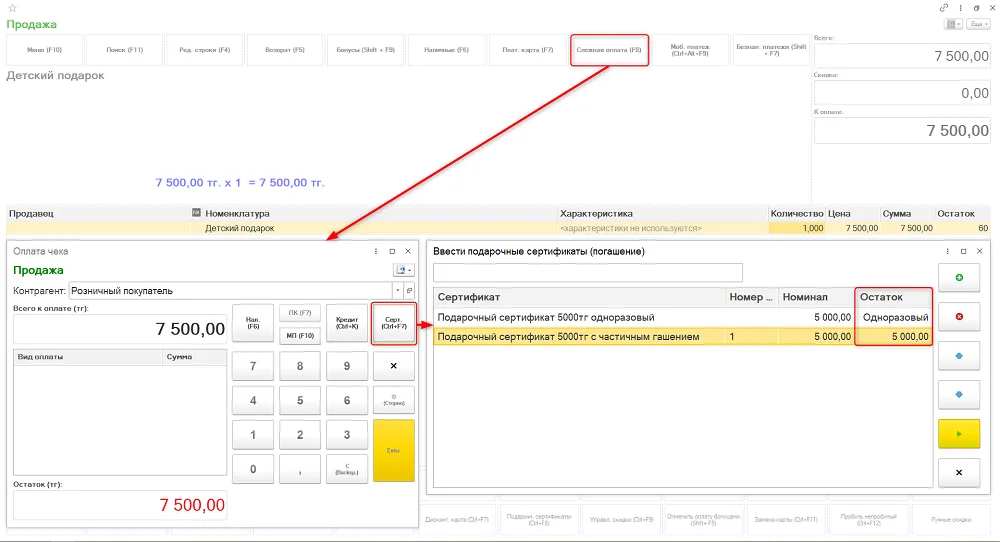
Task: Expand the Контрагент dropdown list
Action: coord(397,291)
